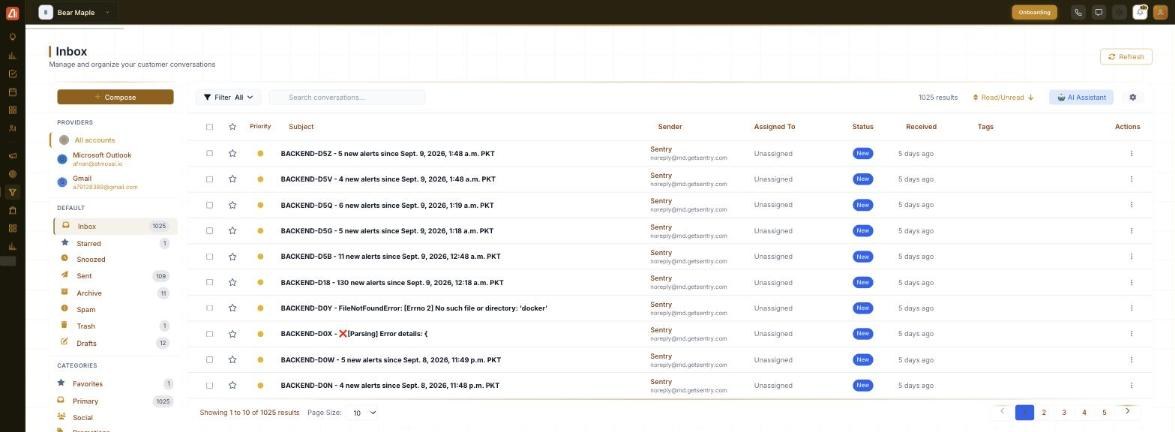Click the app logo in top-left corner

pyautogui.click(x=12, y=12)
